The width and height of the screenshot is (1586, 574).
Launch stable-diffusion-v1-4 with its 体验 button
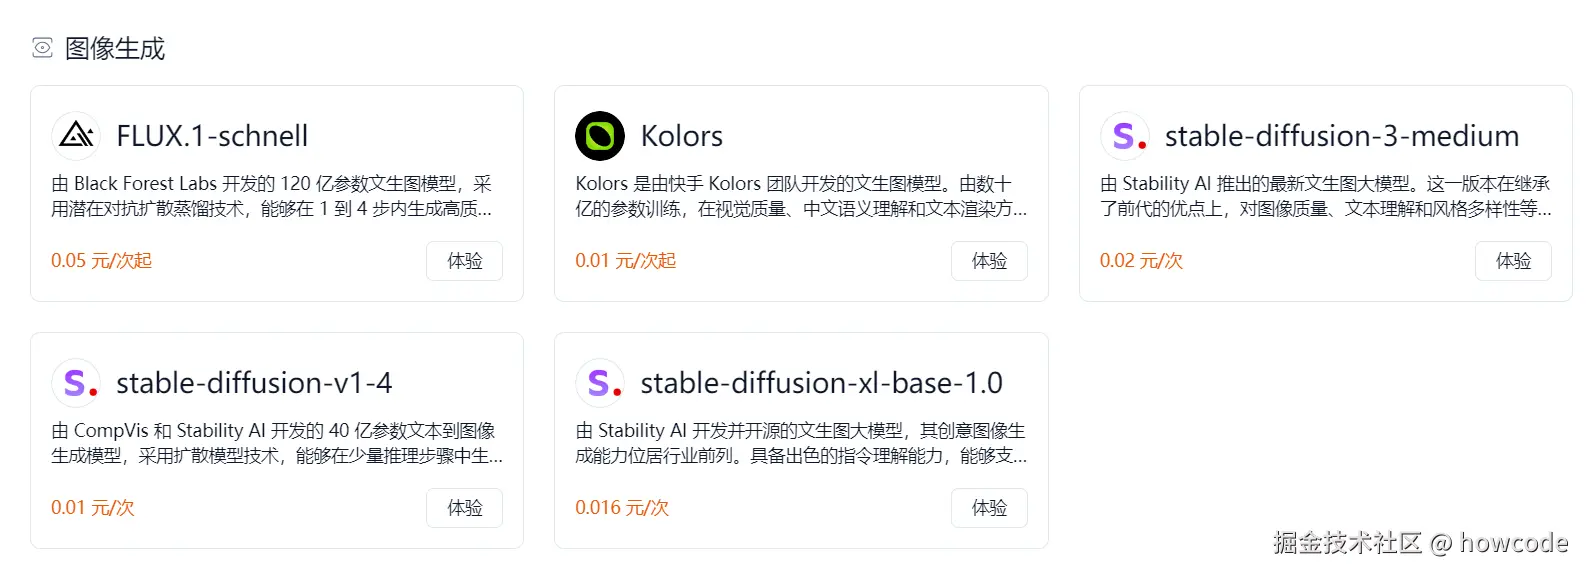pyautogui.click(x=464, y=508)
